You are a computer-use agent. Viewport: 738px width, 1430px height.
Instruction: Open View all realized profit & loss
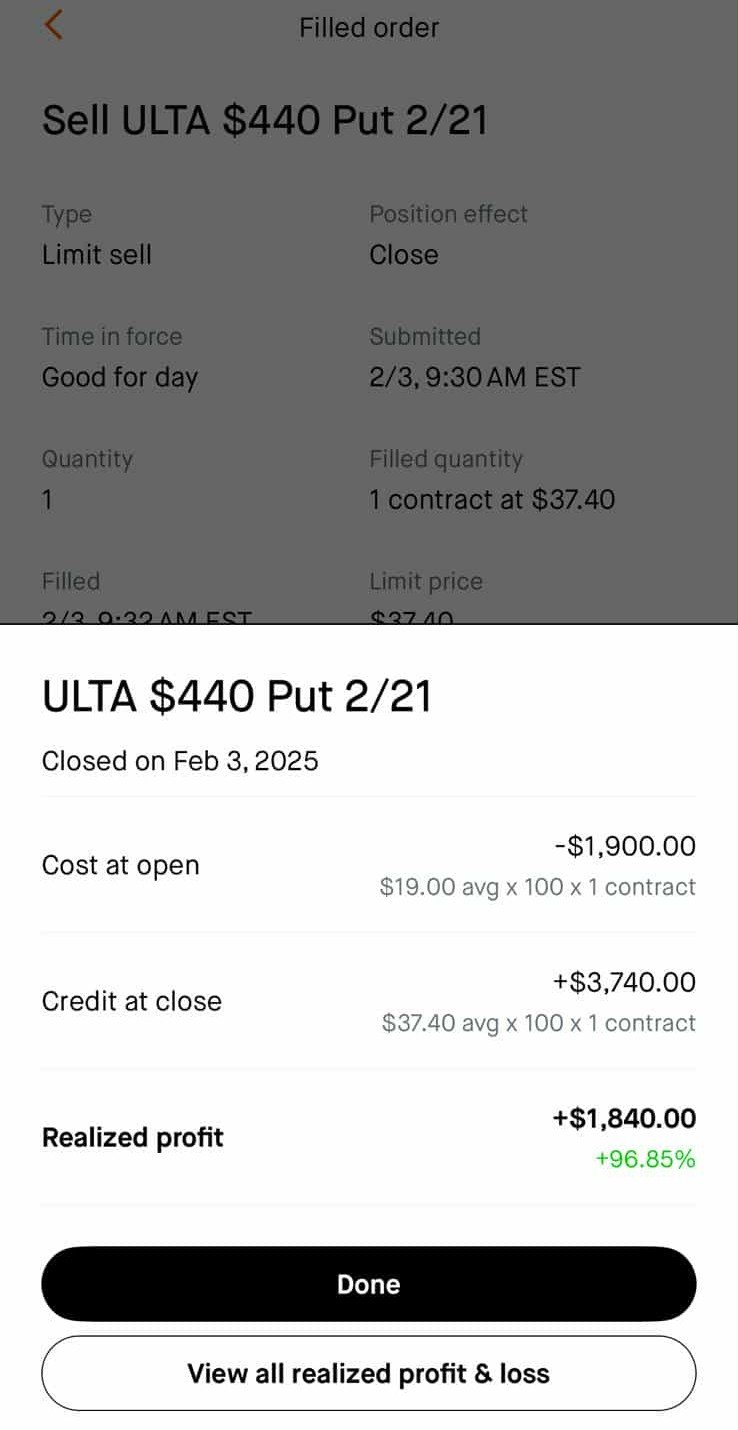coord(368,1373)
